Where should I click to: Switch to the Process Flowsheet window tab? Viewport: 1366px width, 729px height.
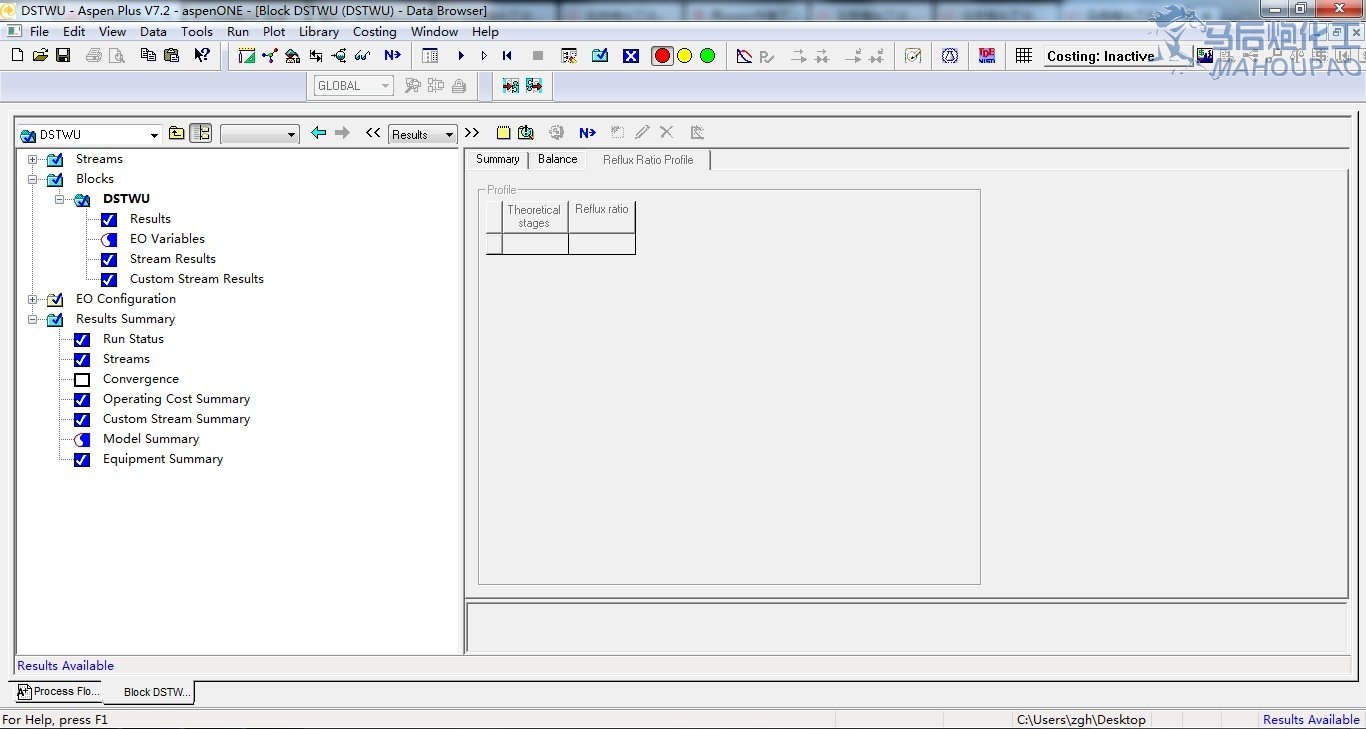pos(58,692)
